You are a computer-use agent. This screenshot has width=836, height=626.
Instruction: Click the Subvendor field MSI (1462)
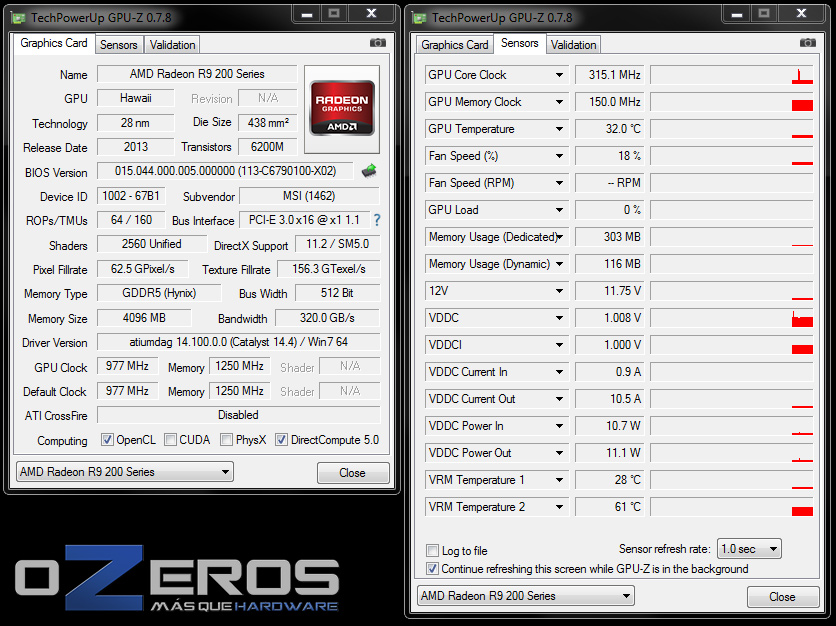309,196
